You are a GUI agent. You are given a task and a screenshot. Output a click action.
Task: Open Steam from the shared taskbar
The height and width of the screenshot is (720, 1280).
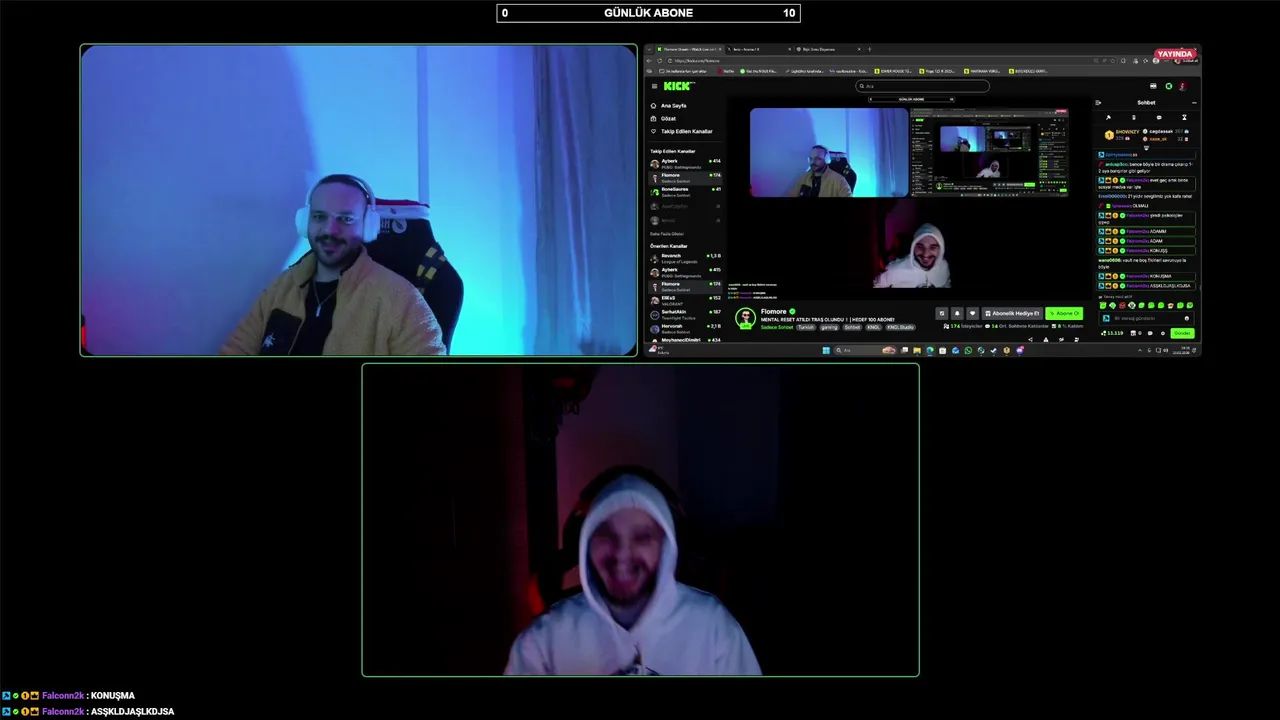993,350
